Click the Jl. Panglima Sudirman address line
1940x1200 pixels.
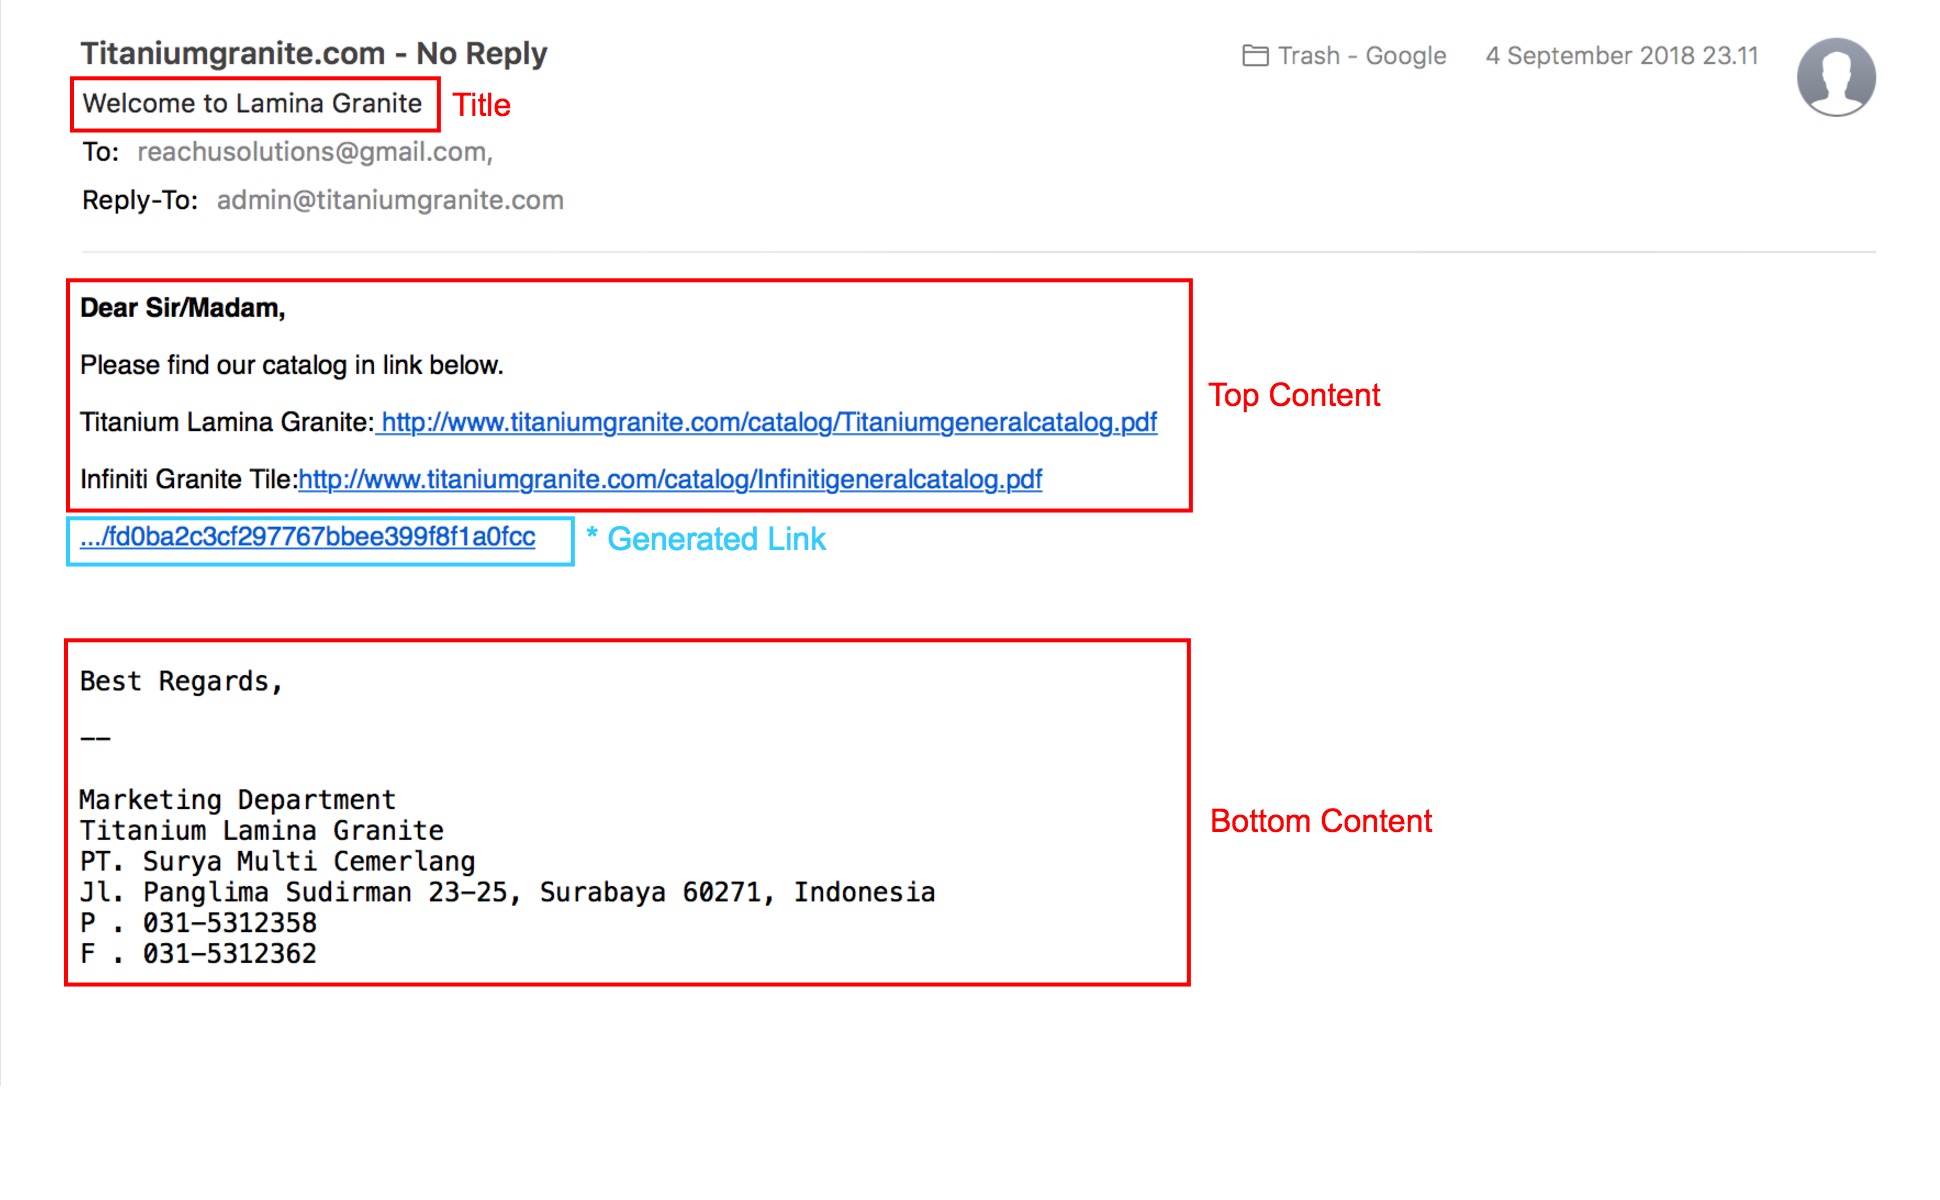[508, 892]
